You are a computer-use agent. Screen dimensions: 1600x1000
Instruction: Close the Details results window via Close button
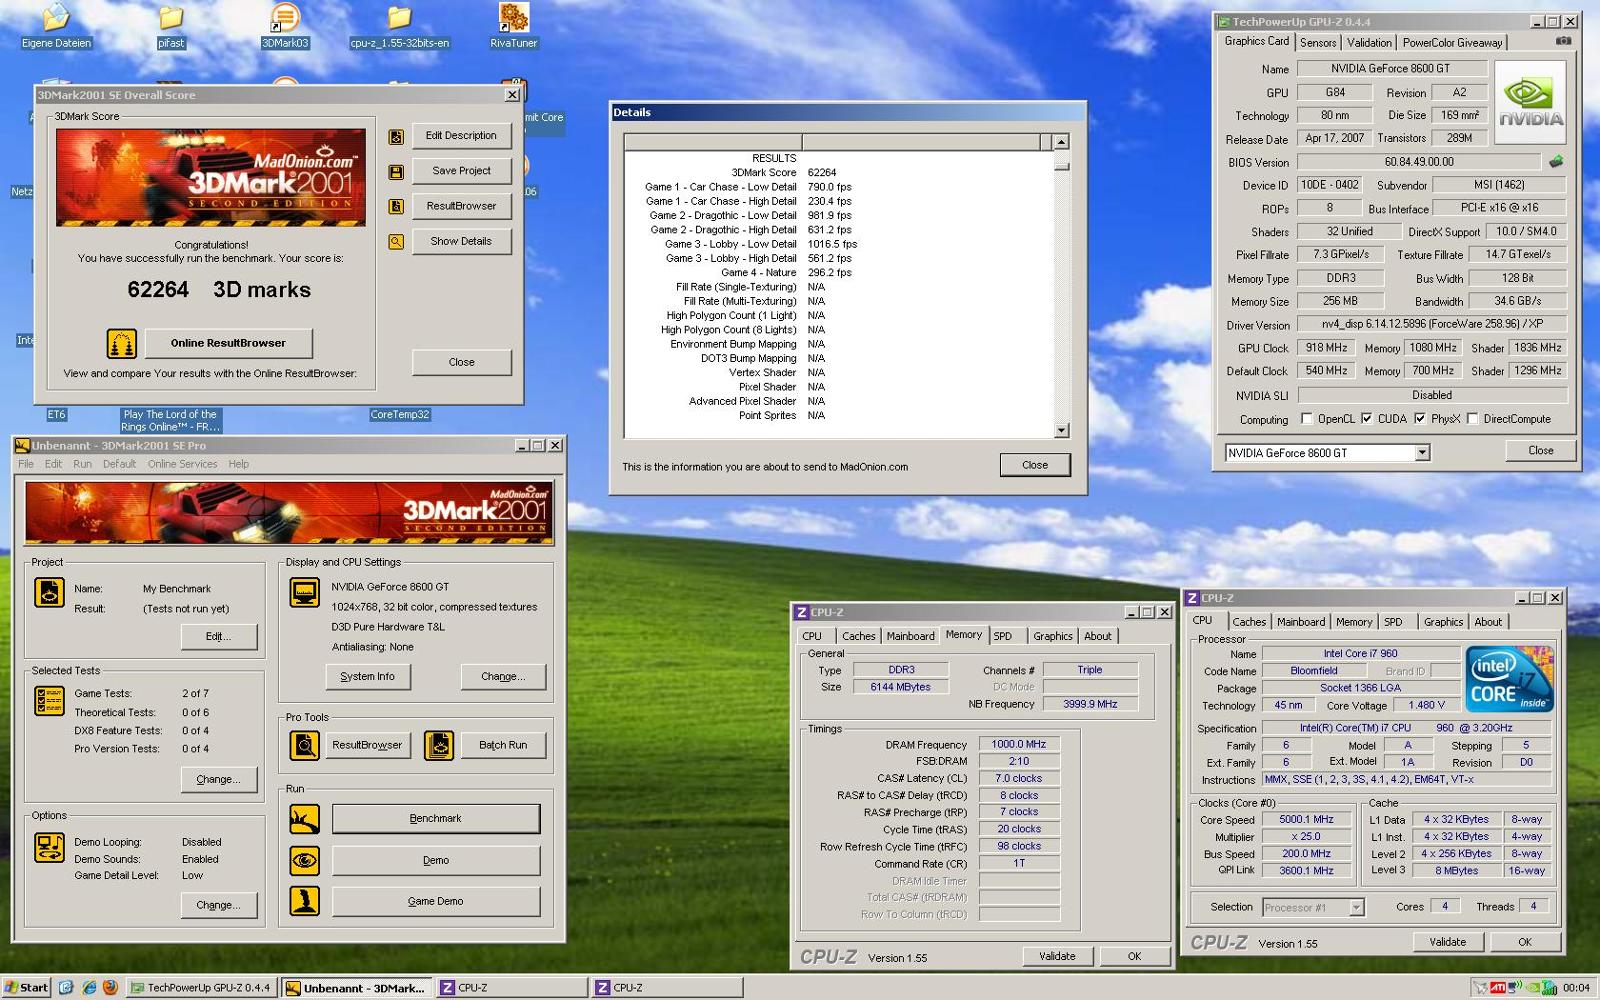1035,465
